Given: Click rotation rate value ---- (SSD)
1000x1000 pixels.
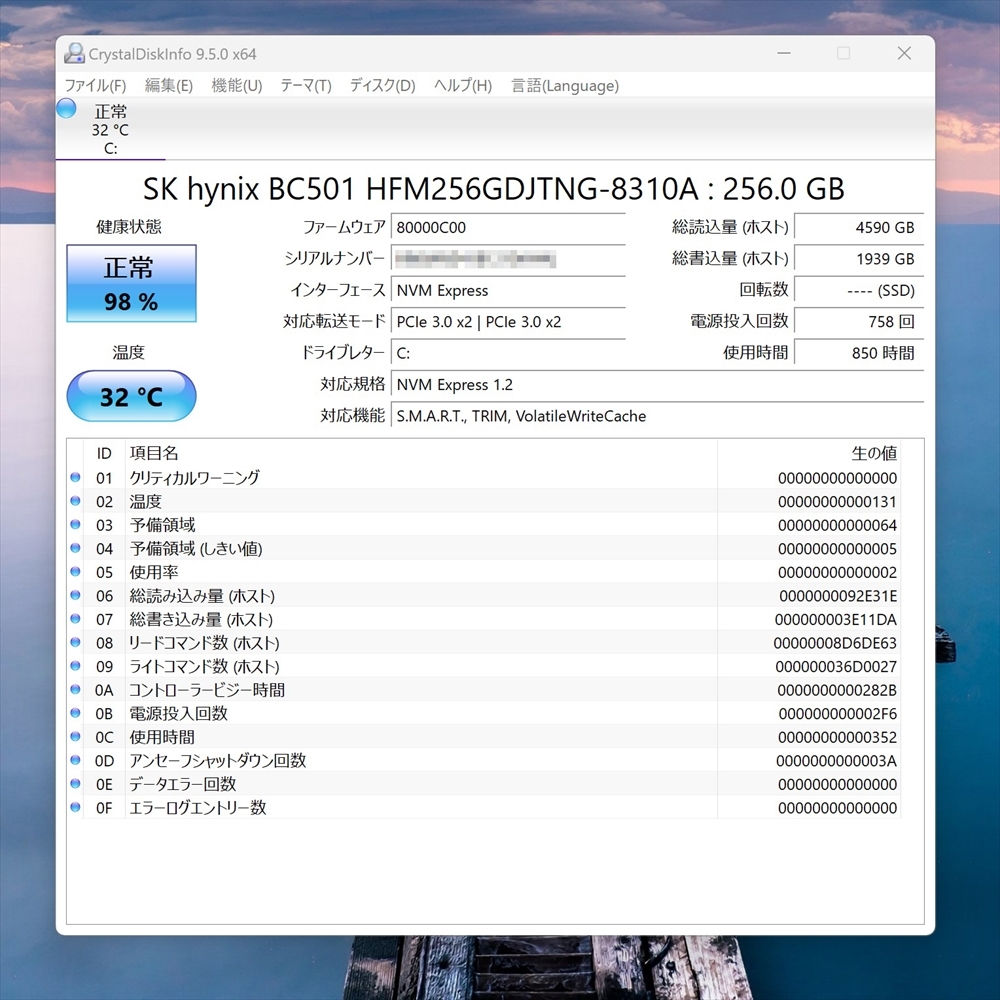Looking at the screenshot, I should coord(859,290).
